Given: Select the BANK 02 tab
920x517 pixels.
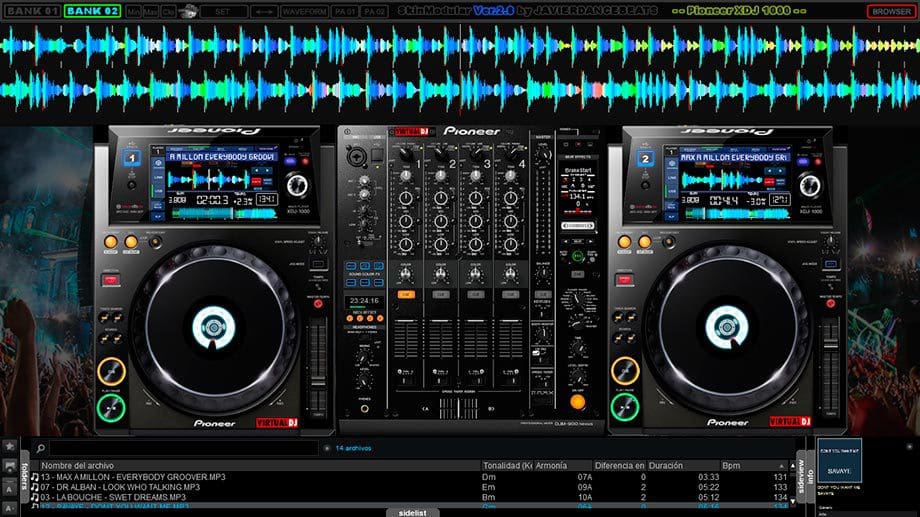Looking at the screenshot, I should (93, 11).
